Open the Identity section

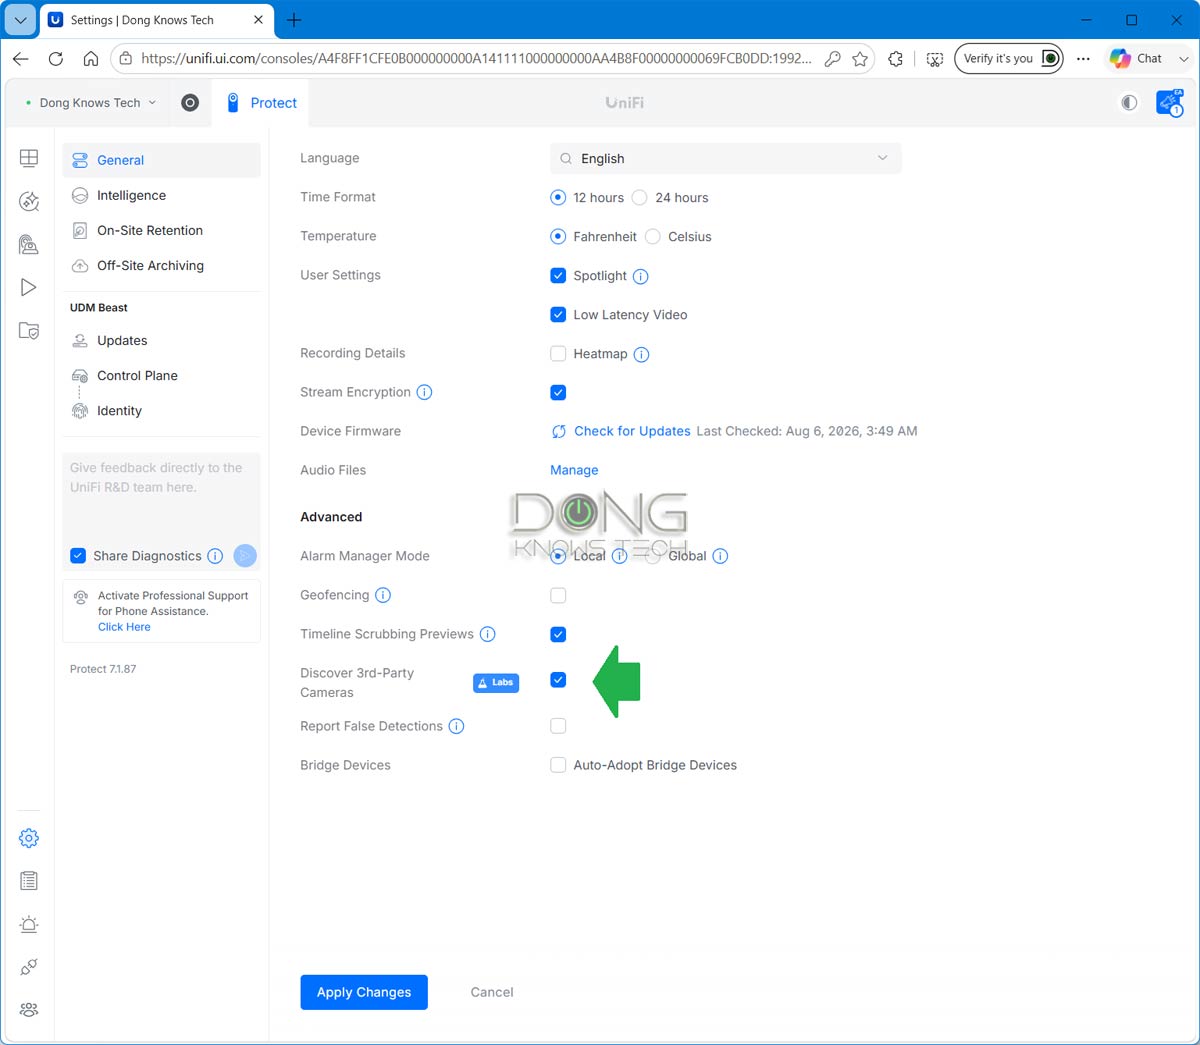162,411
